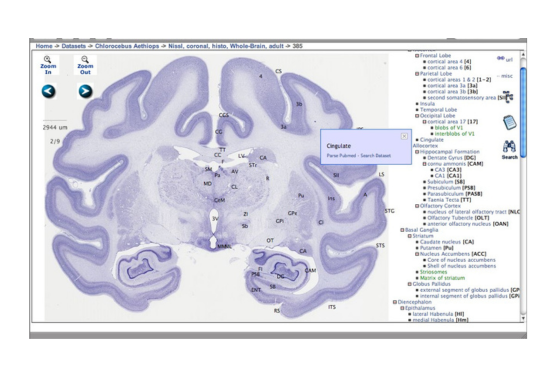556x380 pixels.
Task: Select cortical areas 1 & 2
Action: coord(459,80)
